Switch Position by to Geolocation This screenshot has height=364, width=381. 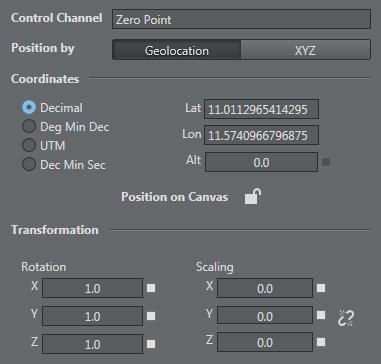[x=176, y=50]
